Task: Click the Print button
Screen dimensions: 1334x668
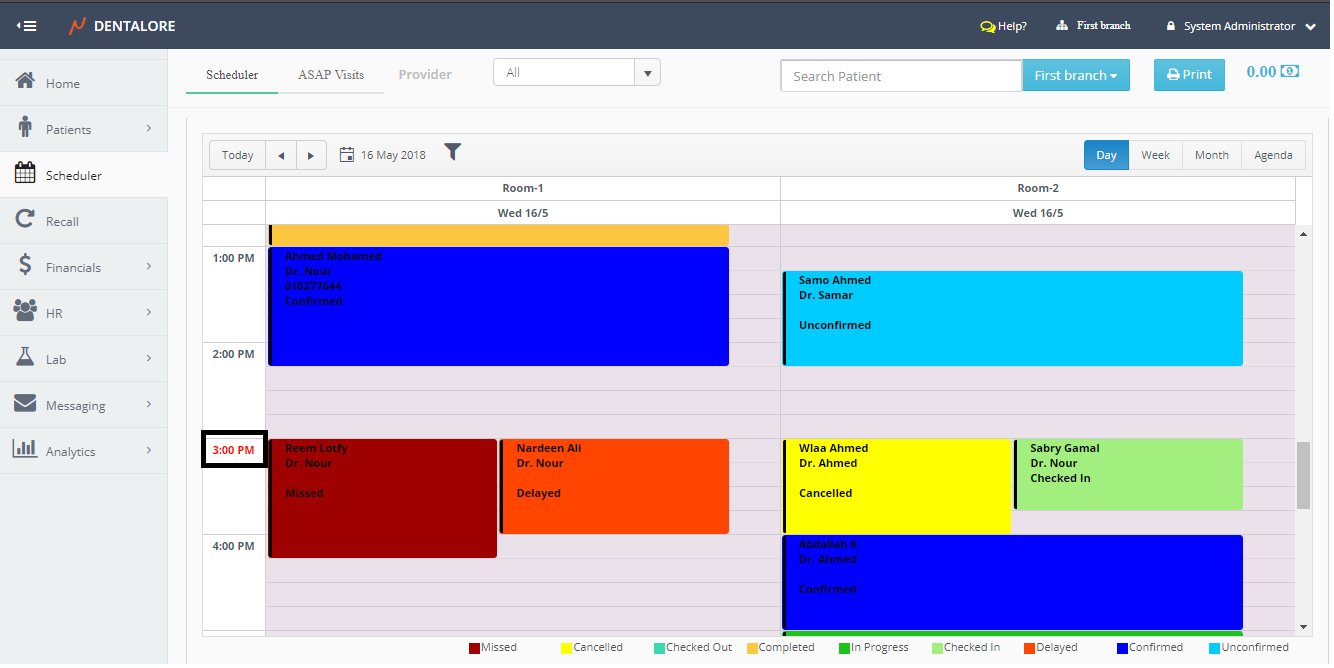Action: coord(1189,75)
